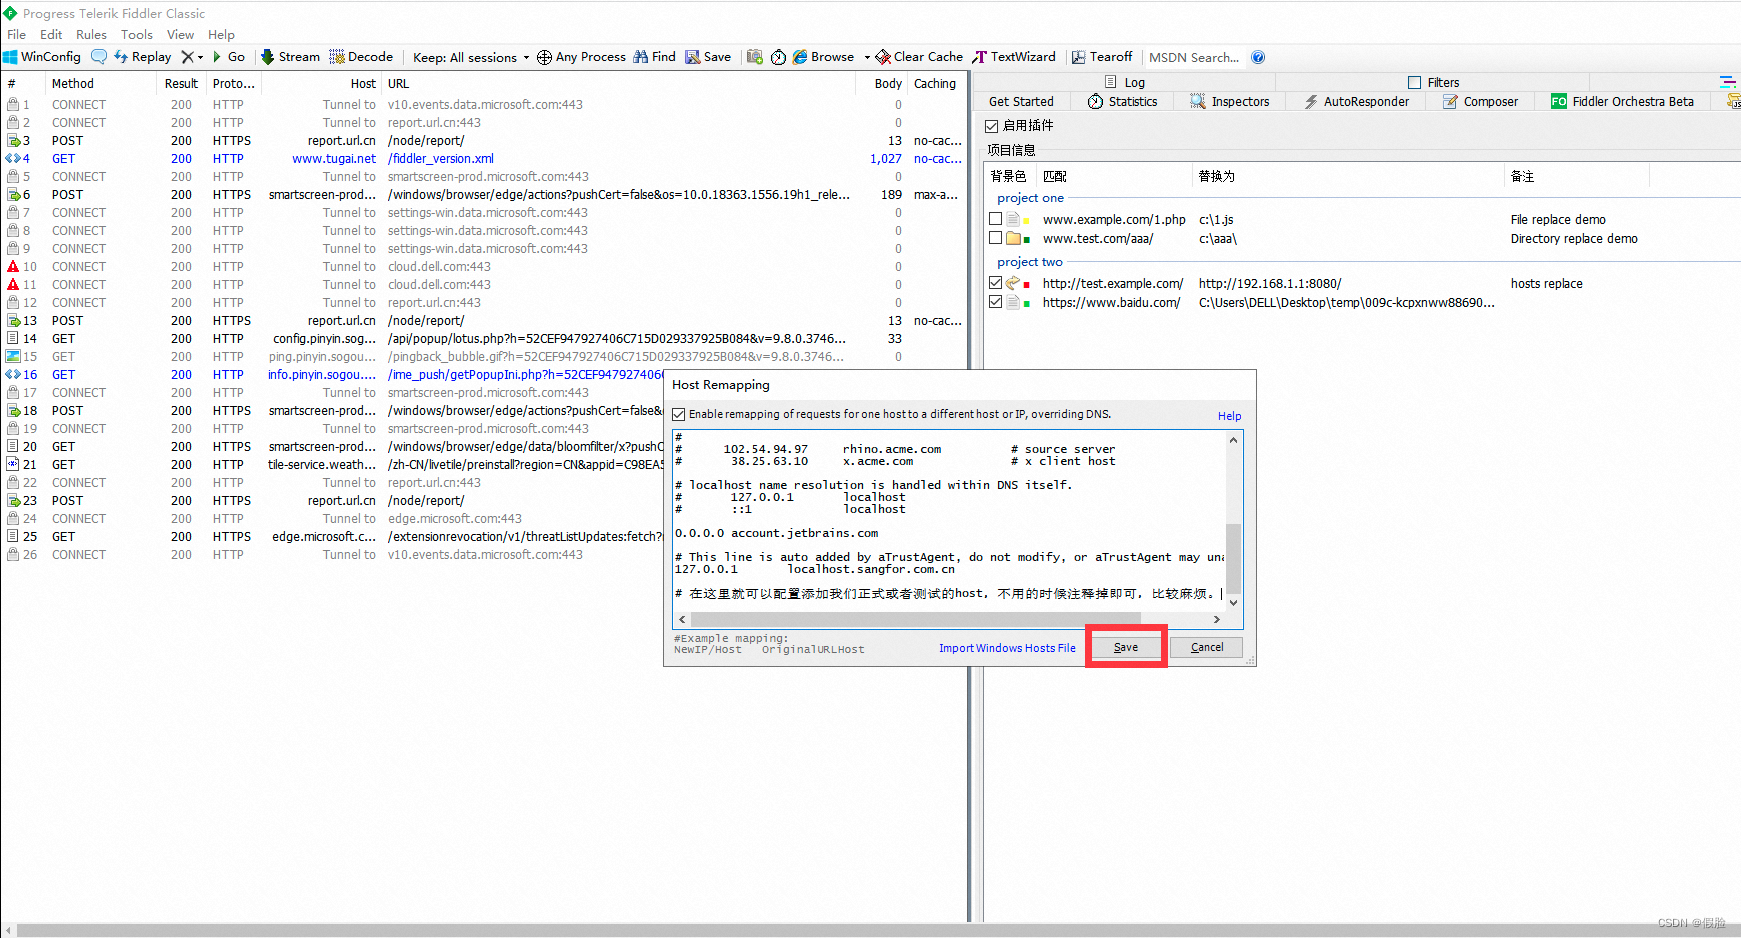Click the redirect arrow icon in test.example.com row
Screen dimensions: 1741x938
(x=1013, y=284)
